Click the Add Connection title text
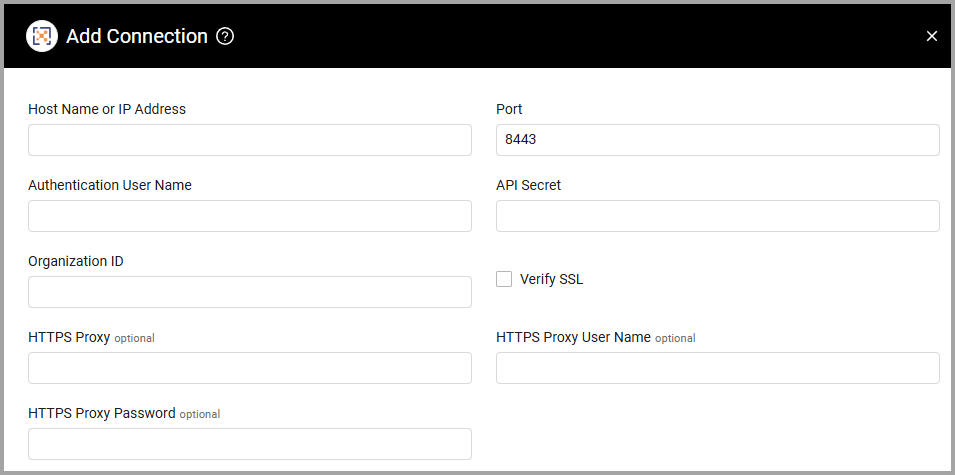Viewport: 955px width, 475px height. (x=137, y=37)
